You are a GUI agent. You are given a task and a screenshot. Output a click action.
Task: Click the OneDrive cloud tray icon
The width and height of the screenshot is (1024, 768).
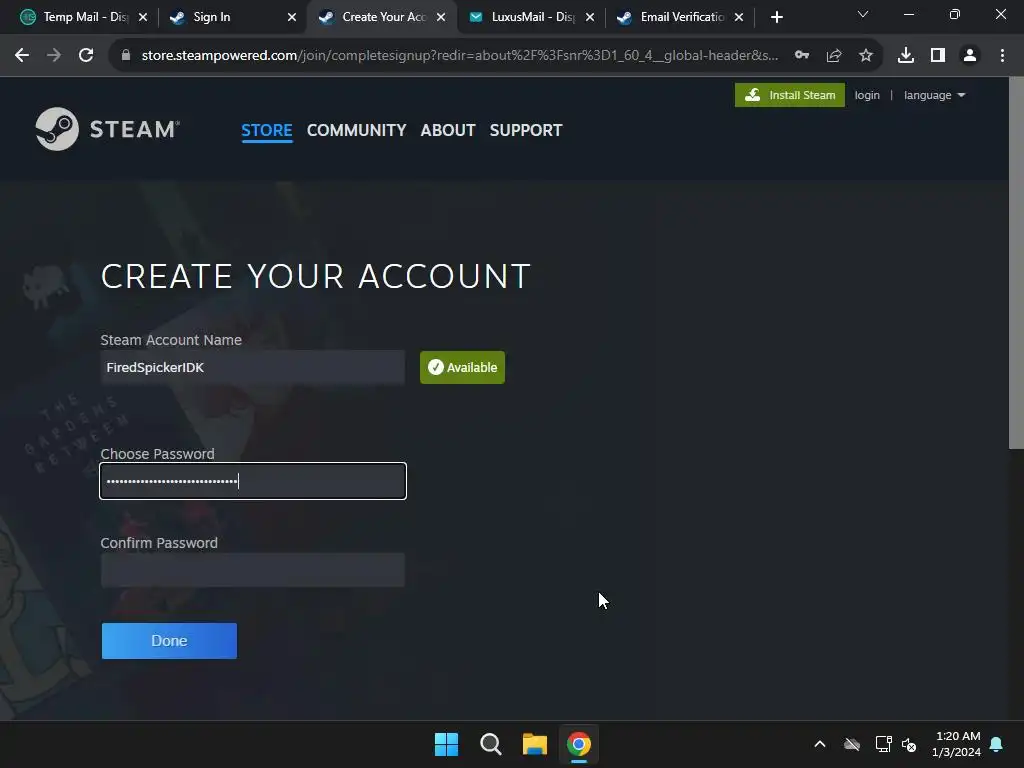pyautogui.click(x=852, y=744)
